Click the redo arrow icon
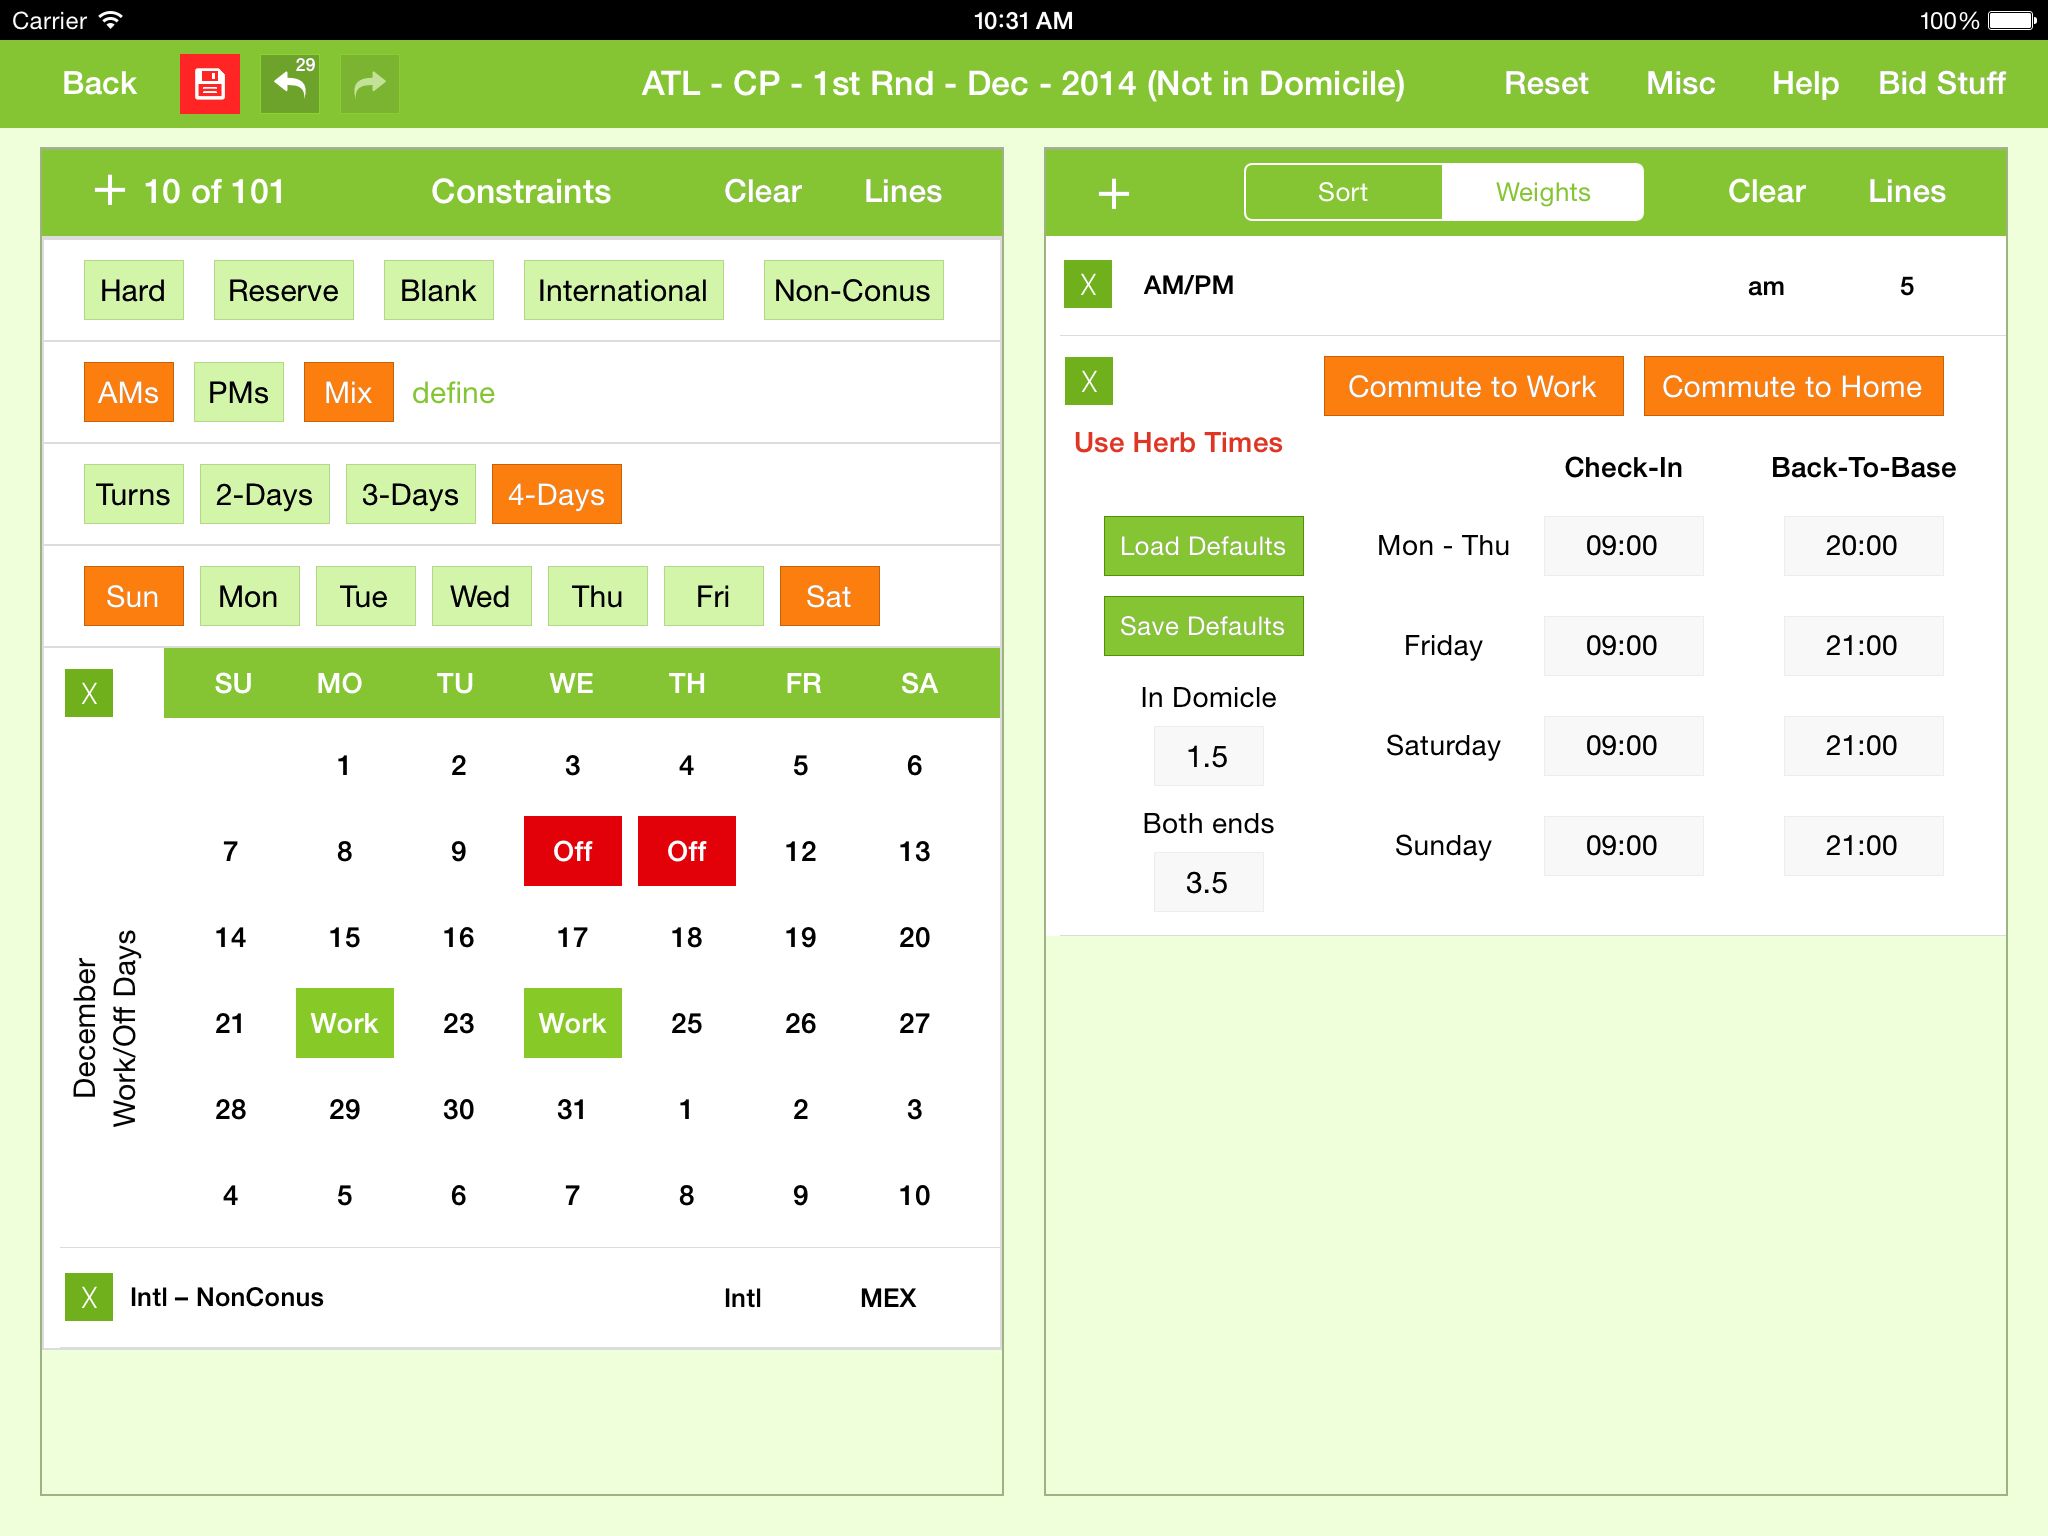2048x1536 pixels. (x=370, y=84)
